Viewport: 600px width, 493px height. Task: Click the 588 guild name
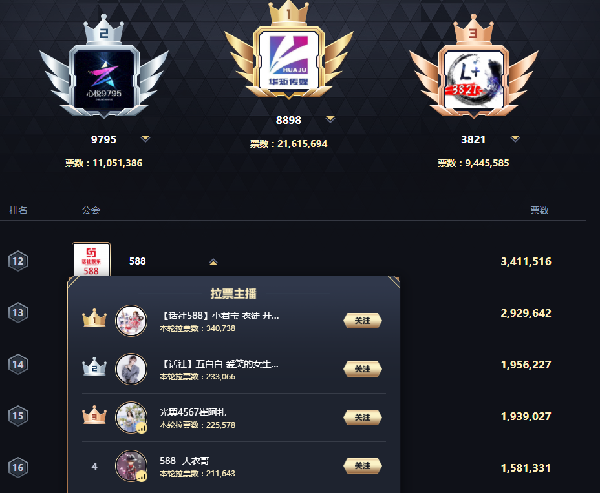137,261
